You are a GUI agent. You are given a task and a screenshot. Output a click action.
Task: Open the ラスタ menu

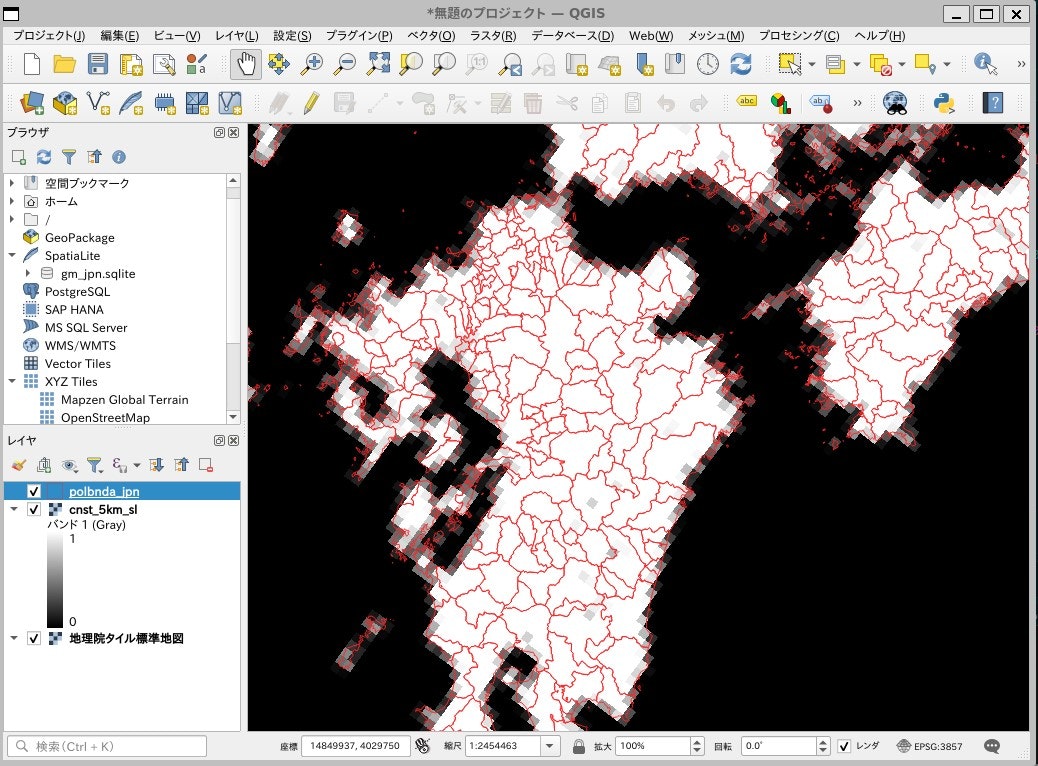[492, 35]
